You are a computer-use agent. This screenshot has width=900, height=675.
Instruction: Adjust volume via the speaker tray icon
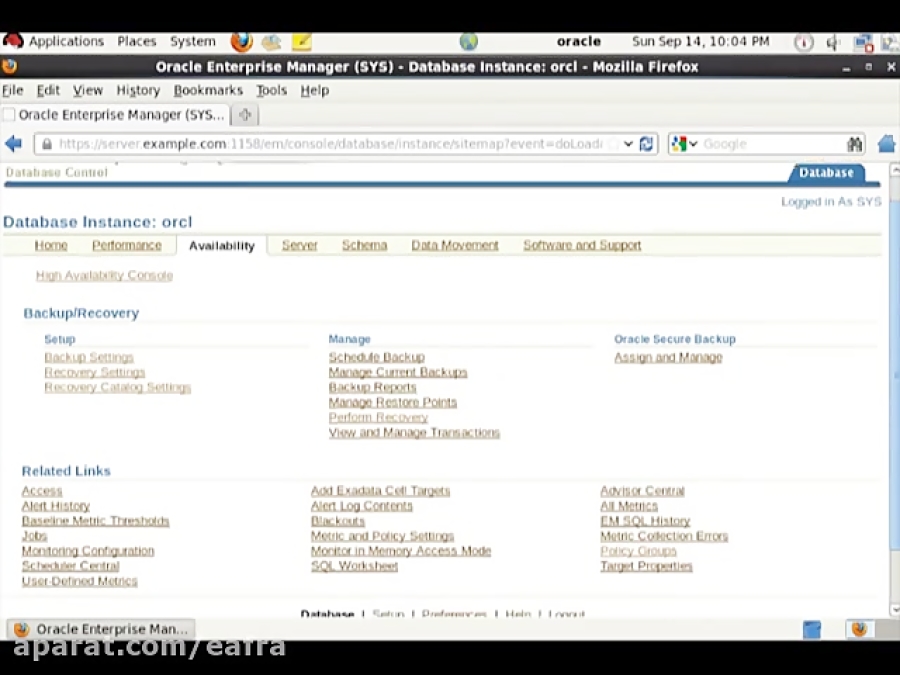[833, 41]
